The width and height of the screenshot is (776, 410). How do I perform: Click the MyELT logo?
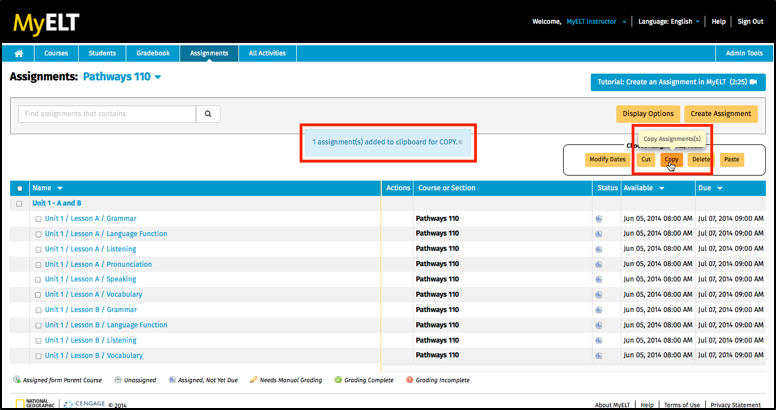46,24
